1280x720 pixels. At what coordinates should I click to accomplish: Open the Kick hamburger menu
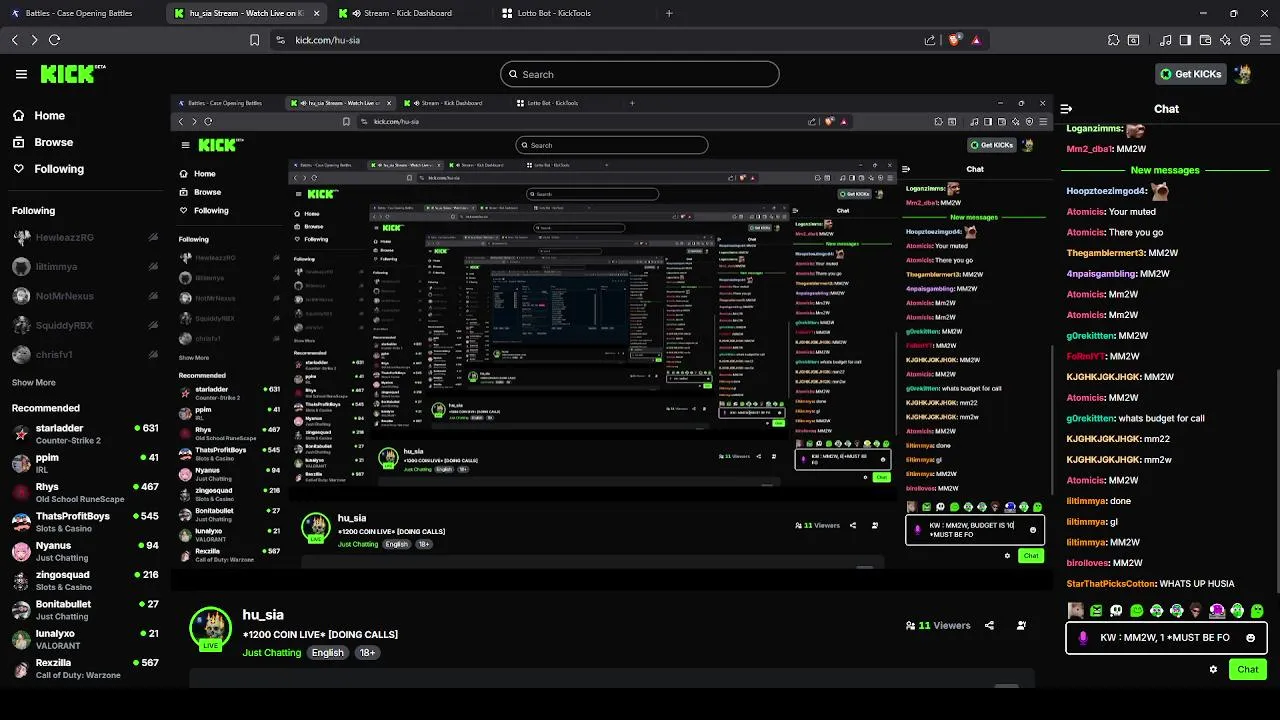21,74
